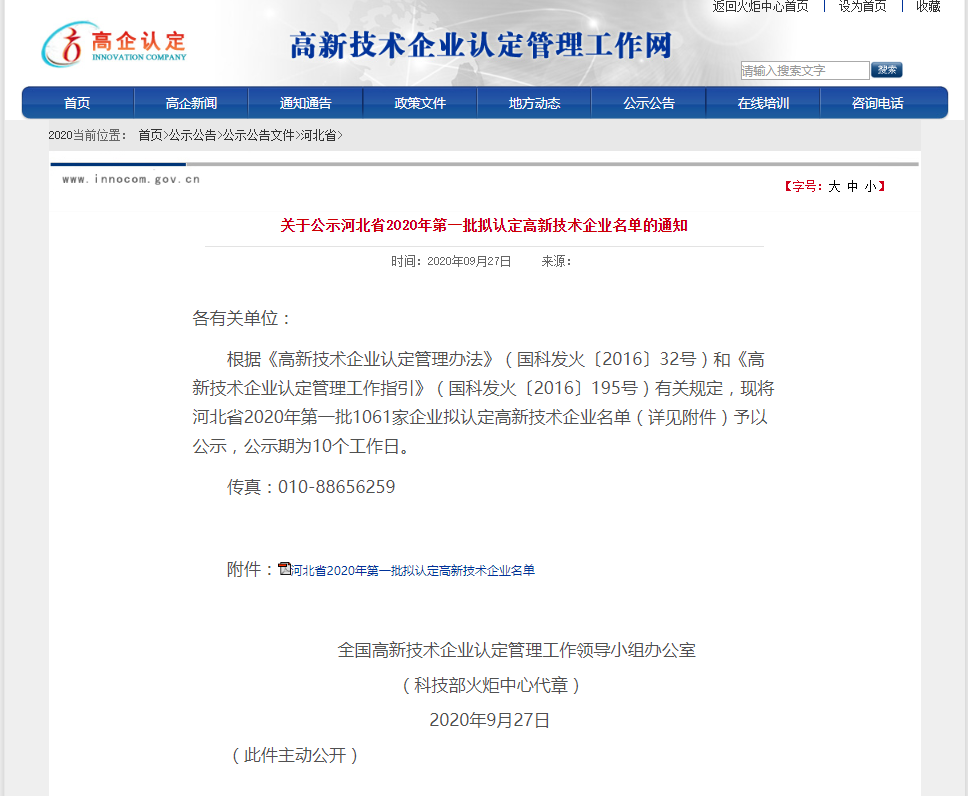Open the PDF attachment icon next to 附件

click(285, 569)
